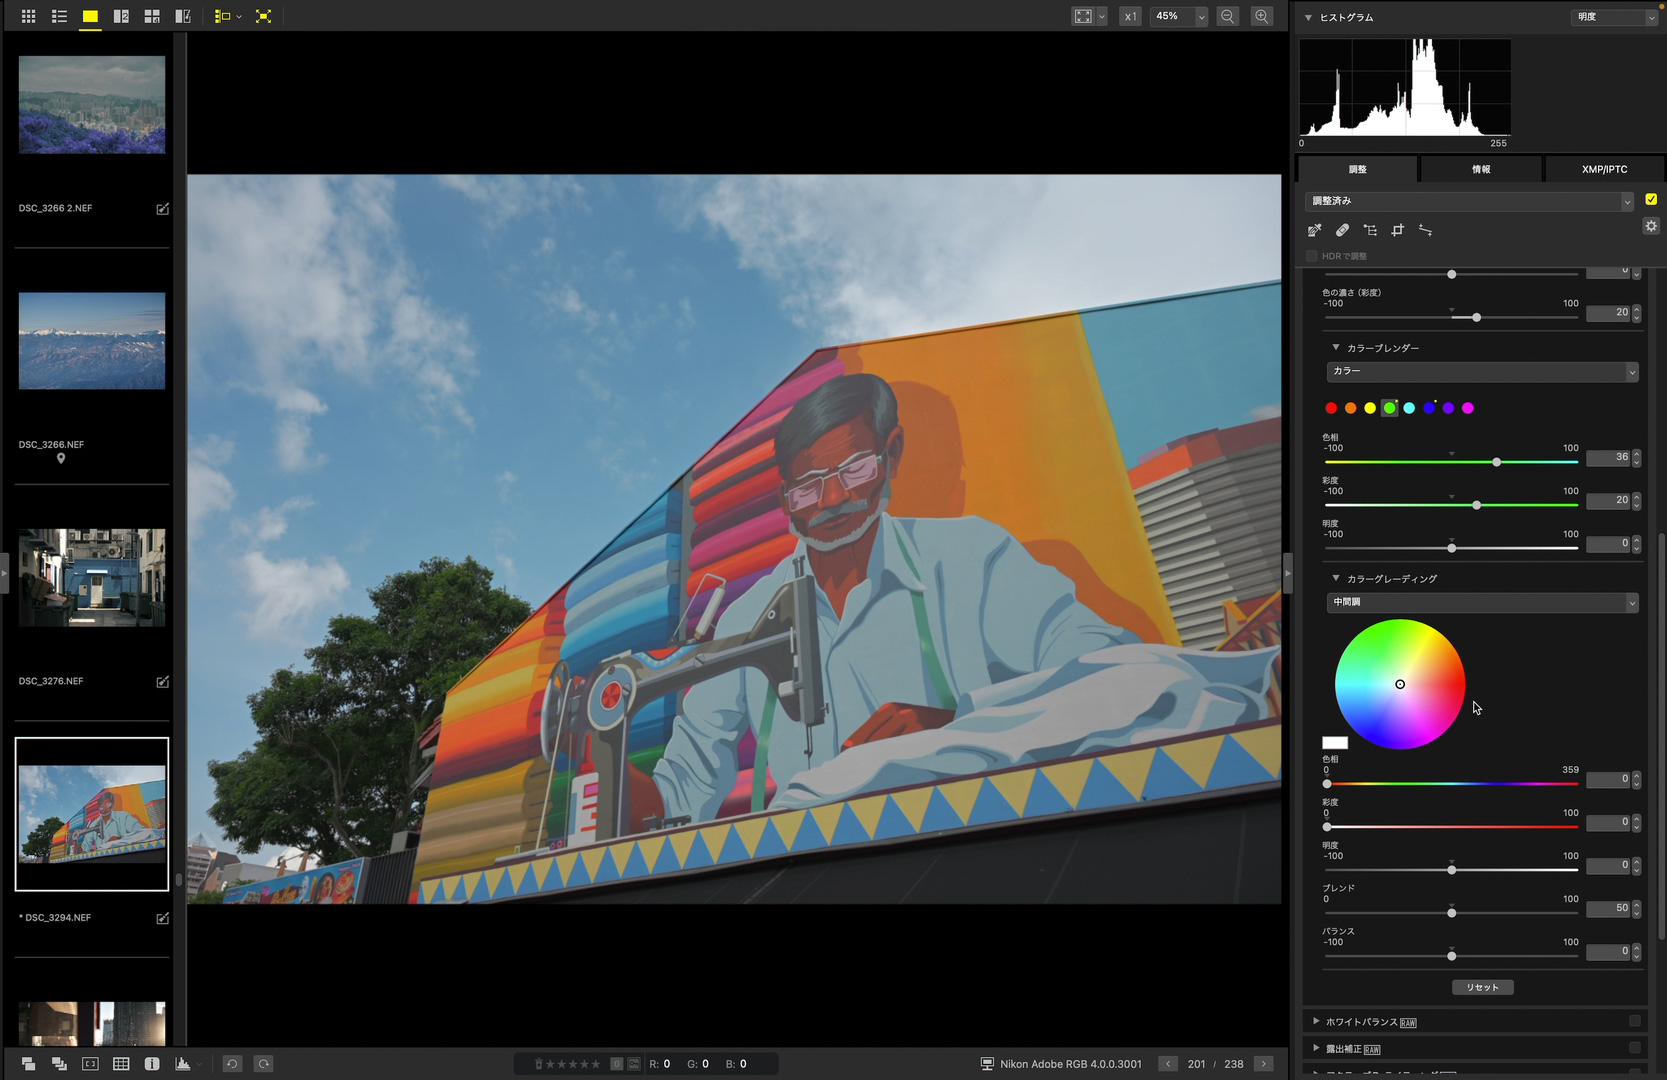The height and width of the screenshot is (1080, 1667).
Task: Select the DSC_3266 2.NEF thumbnail
Action: pyautogui.click(x=92, y=105)
